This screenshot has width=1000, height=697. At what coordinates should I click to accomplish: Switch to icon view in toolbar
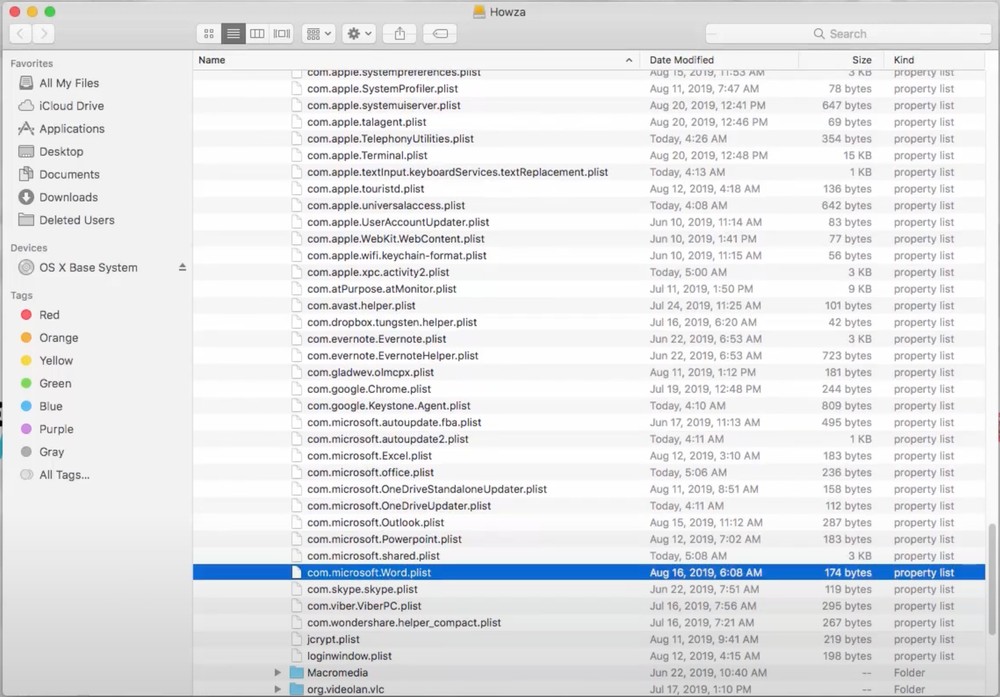coord(209,34)
